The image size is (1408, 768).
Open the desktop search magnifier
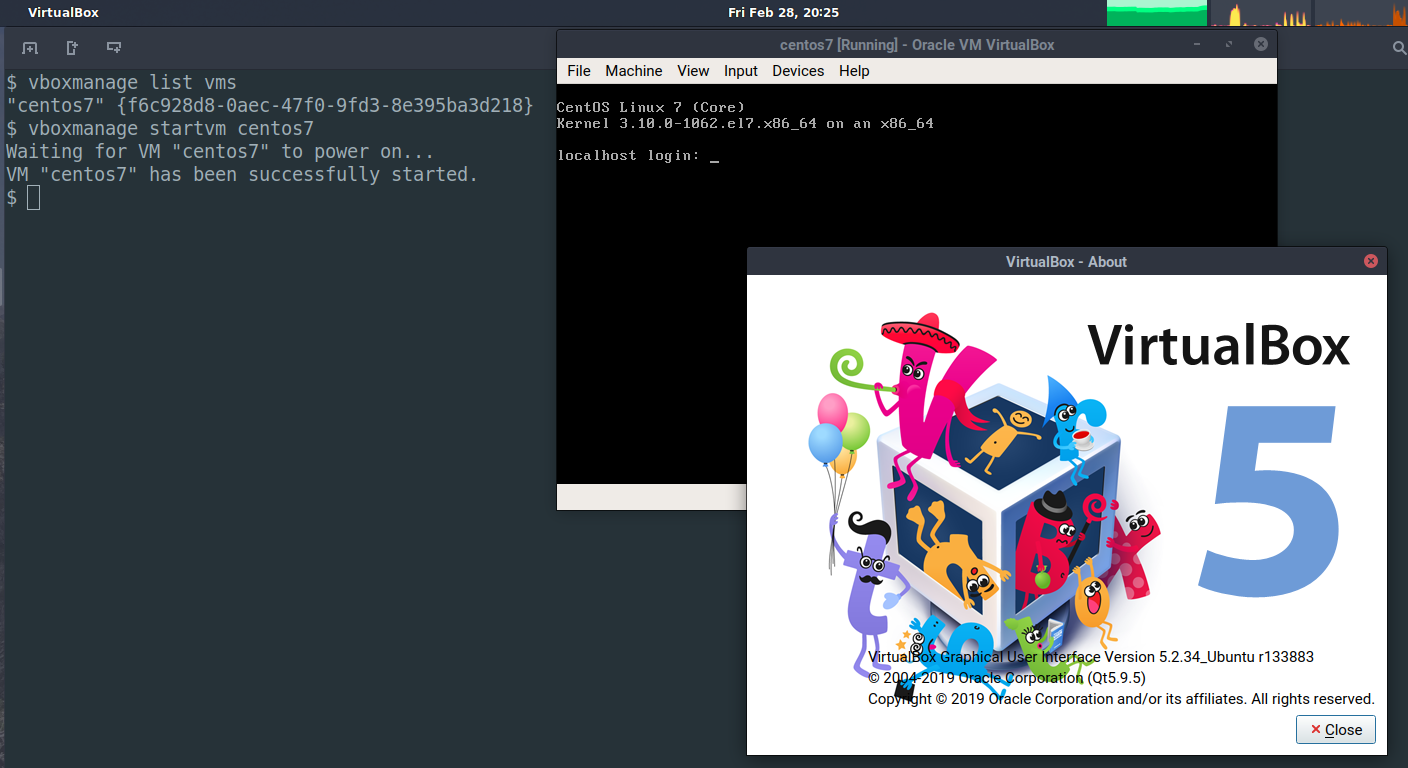point(1398,47)
